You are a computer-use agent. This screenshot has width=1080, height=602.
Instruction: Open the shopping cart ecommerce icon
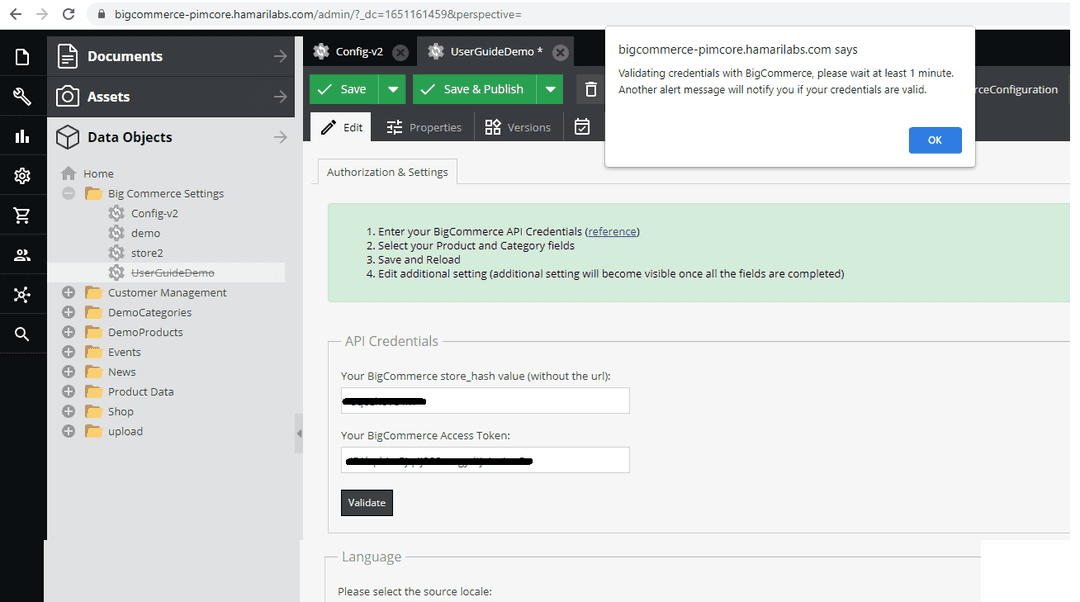click(22, 216)
